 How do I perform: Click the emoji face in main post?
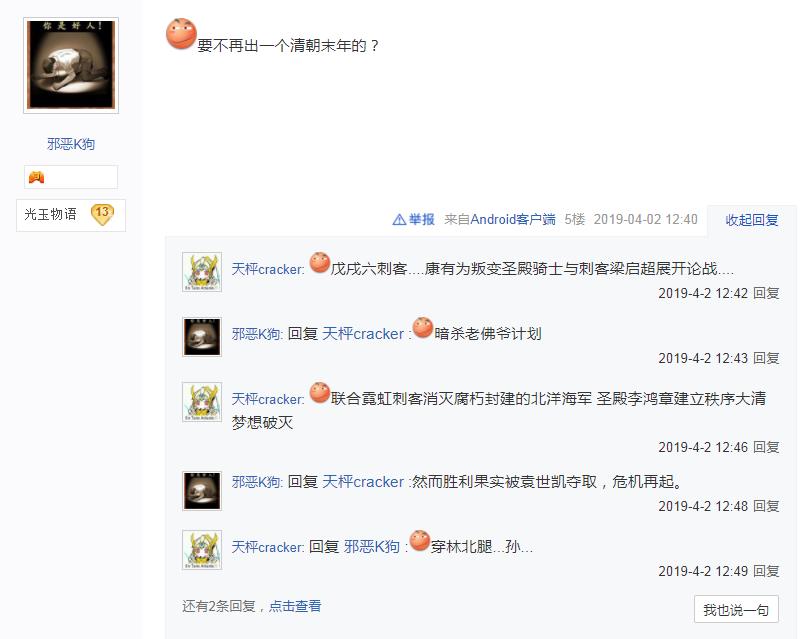pyautogui.click(x=181, y=34)
